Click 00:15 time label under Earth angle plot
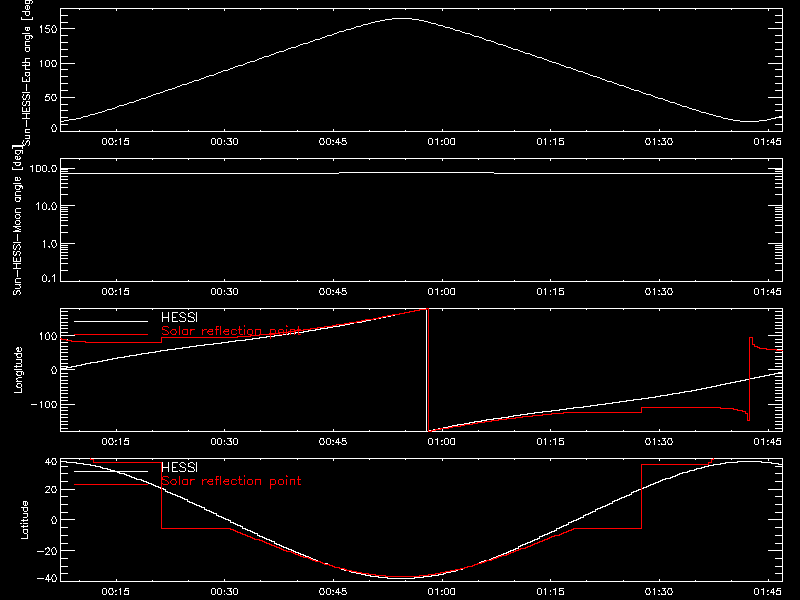The width and height of the screenshot is (800, 600). click(115, 142)
